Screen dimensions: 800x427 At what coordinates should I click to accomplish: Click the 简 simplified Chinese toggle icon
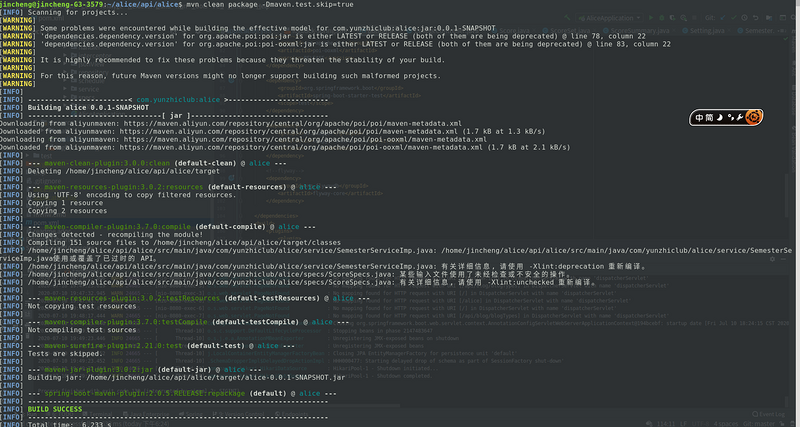click(x=709, y=117)
